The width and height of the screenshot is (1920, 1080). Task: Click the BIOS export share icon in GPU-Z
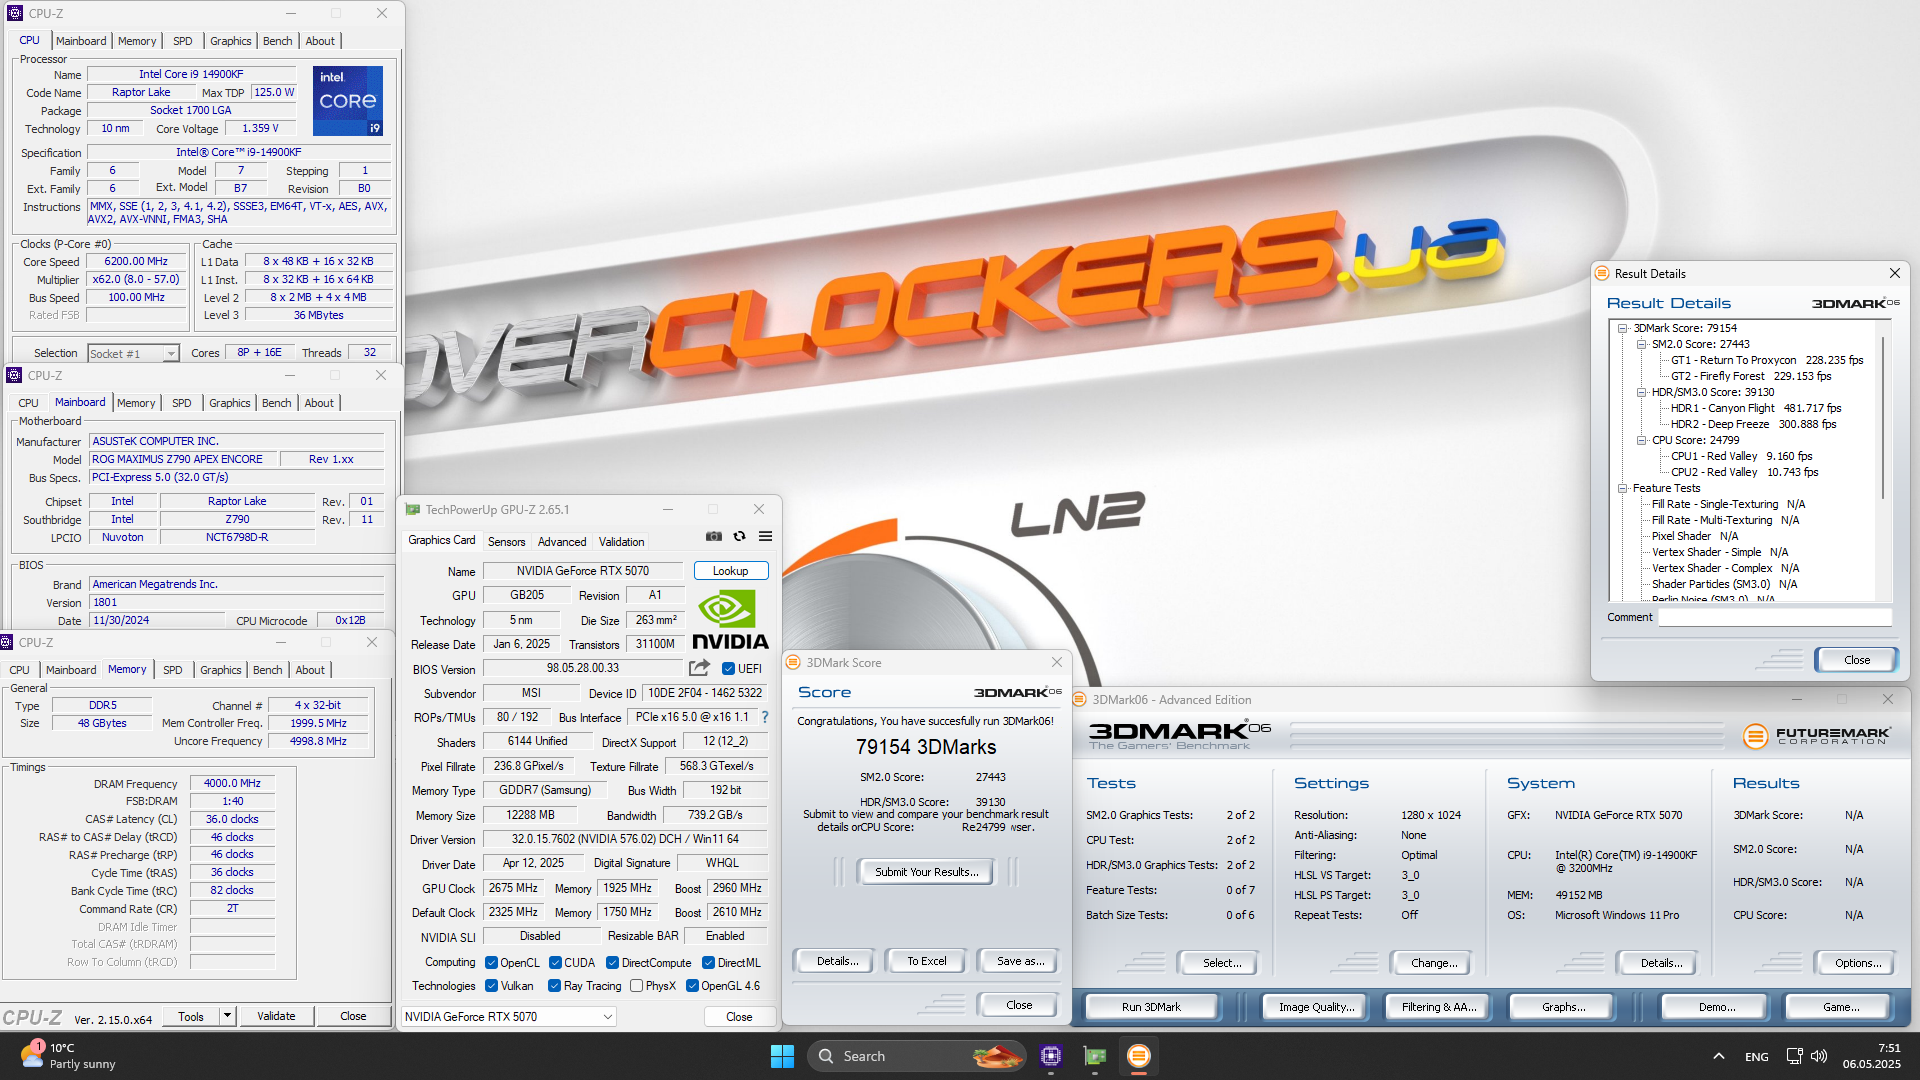(699, 668)
